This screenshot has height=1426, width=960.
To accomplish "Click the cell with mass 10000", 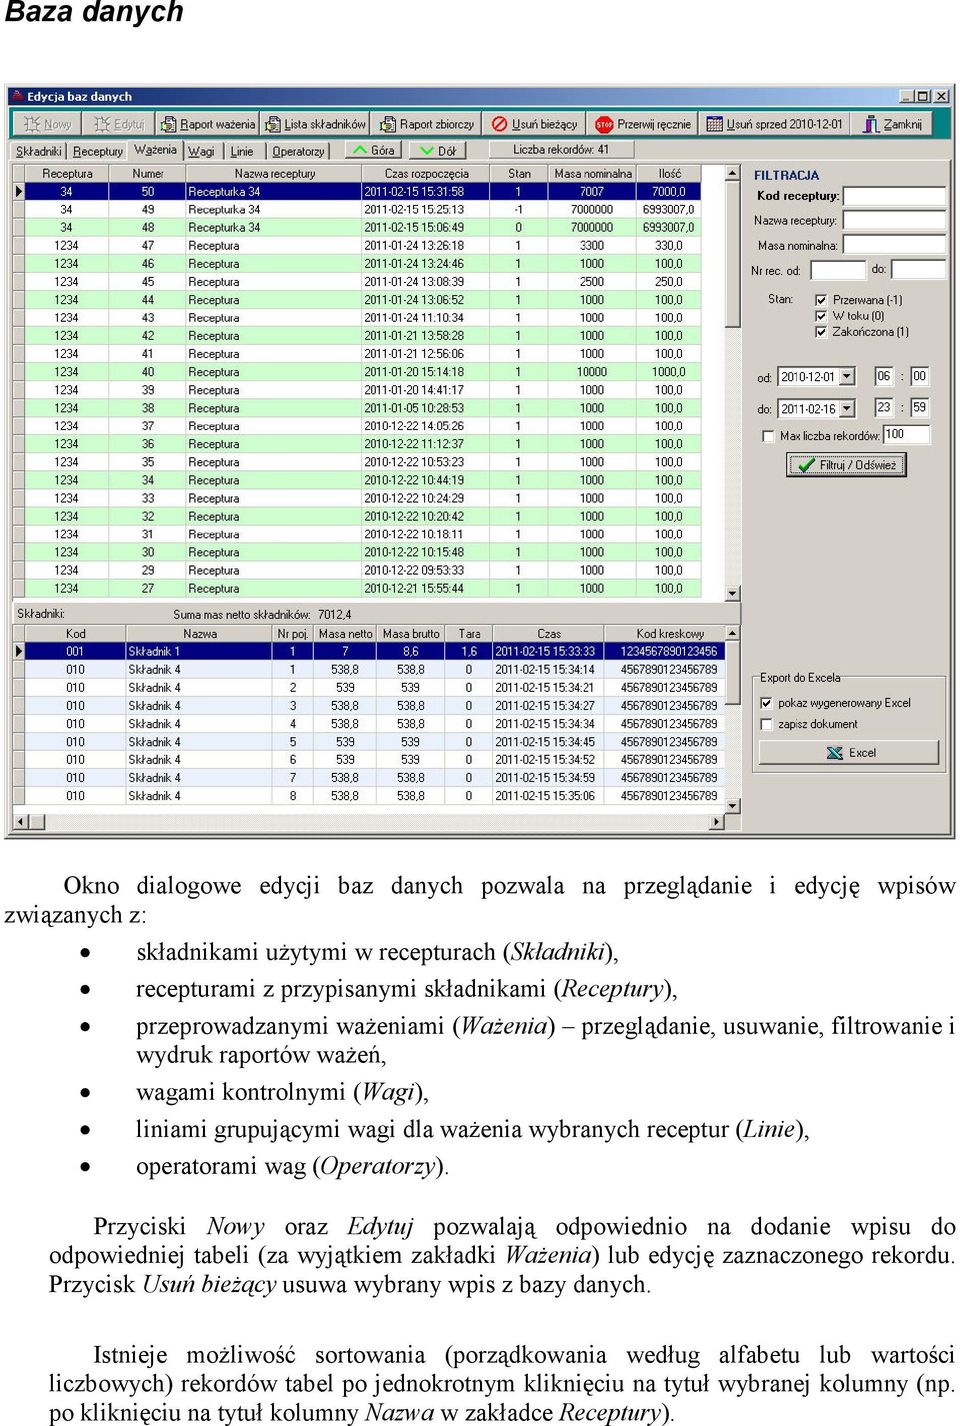I will (x=592, y=371).
